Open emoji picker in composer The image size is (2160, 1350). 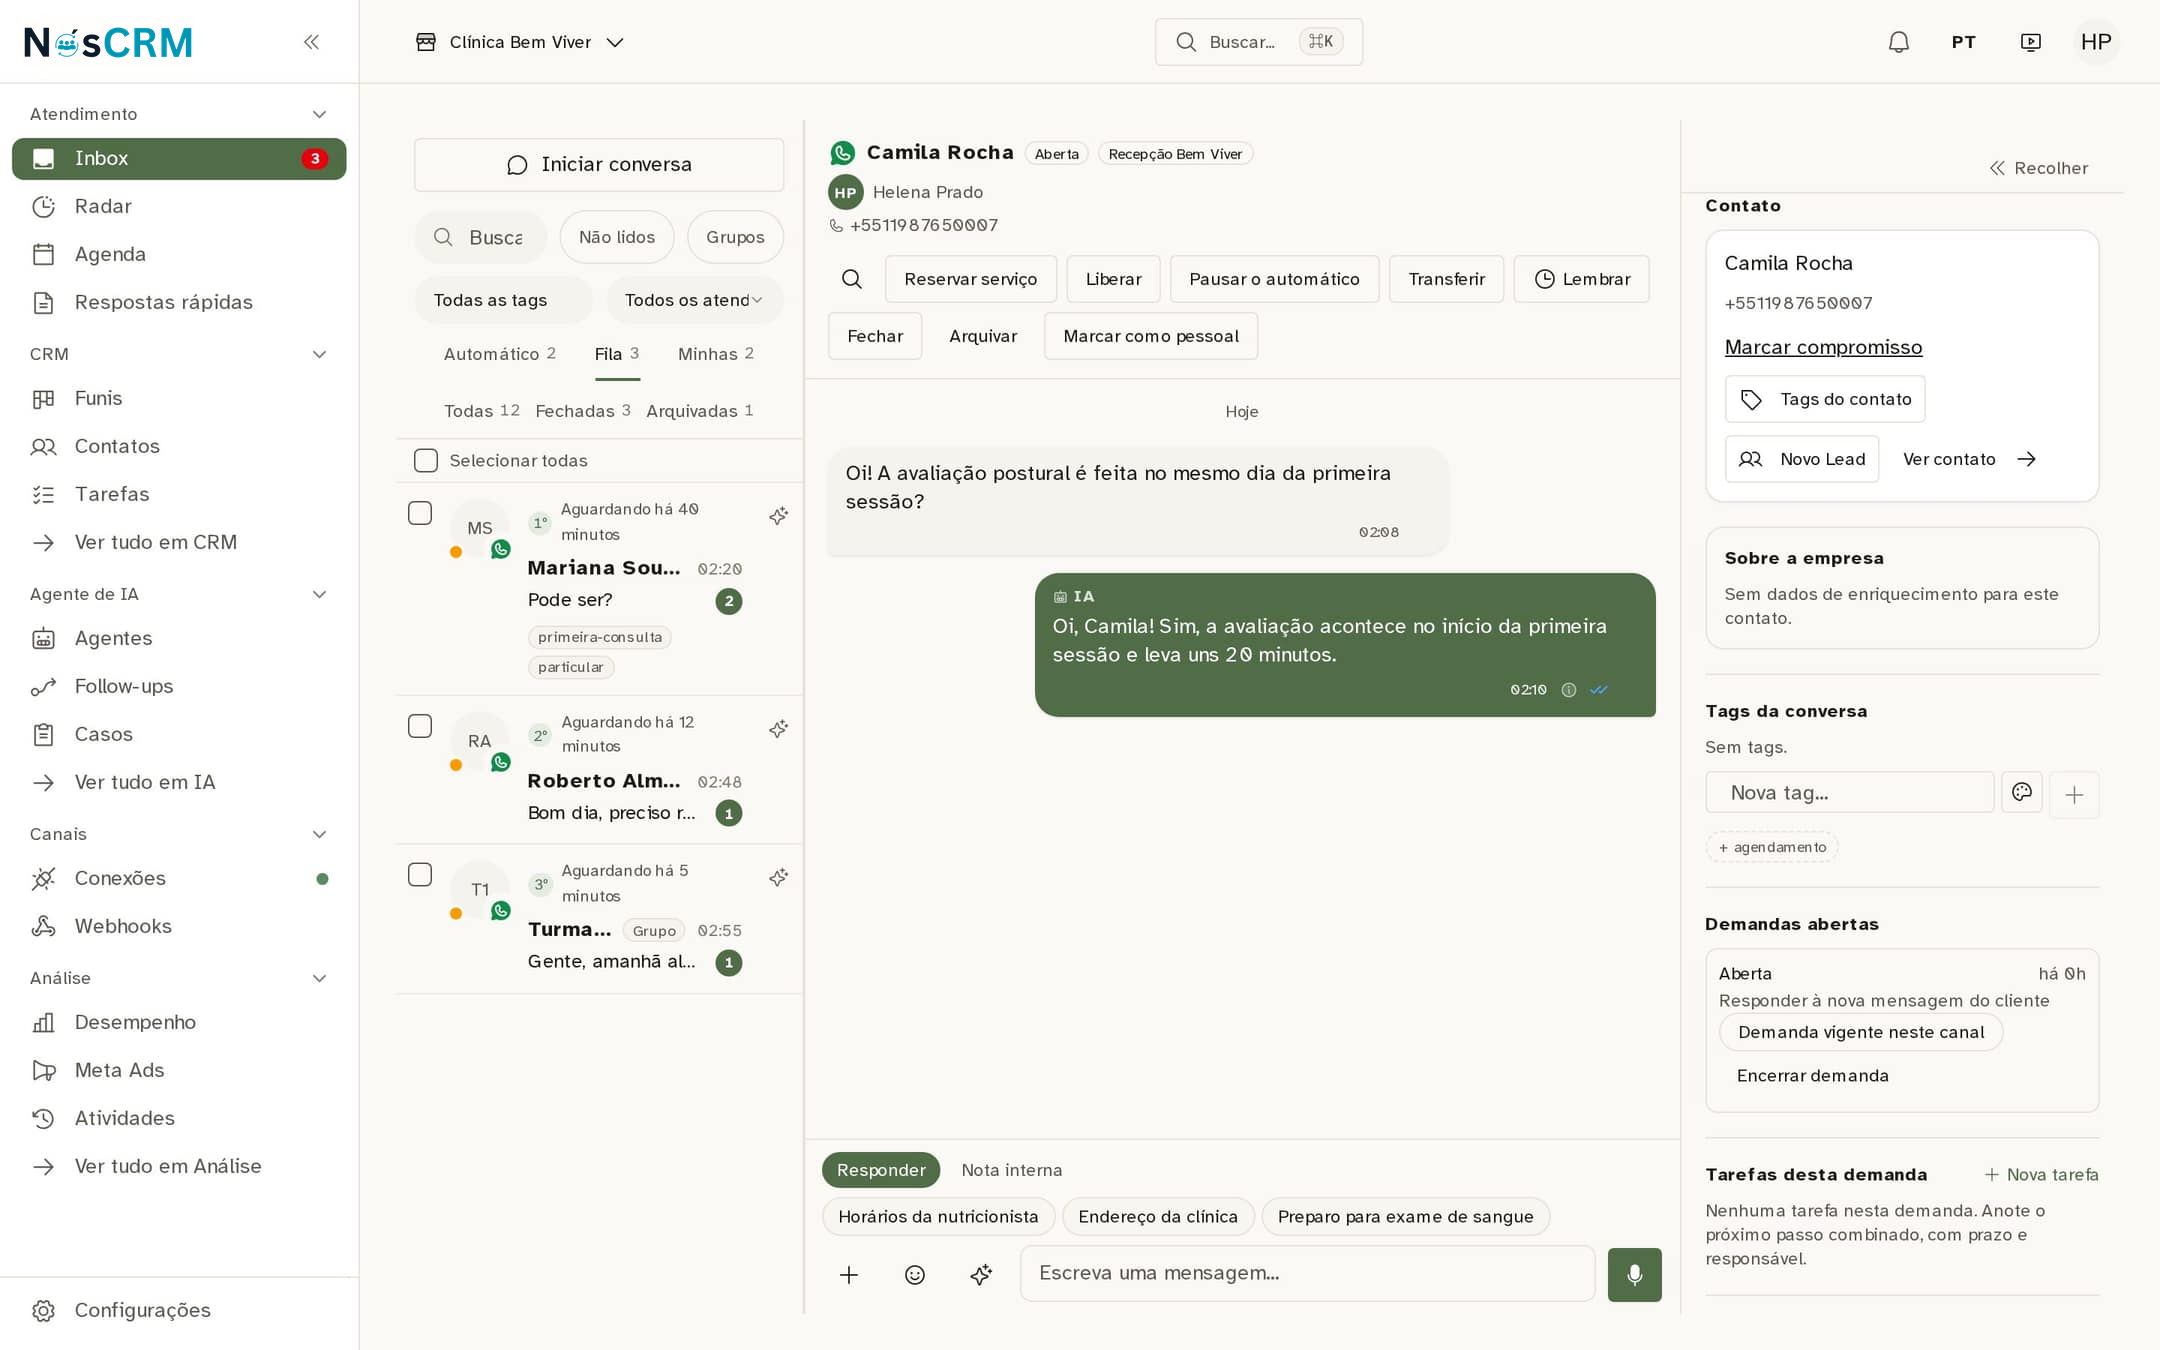(x=915, y=1275)
